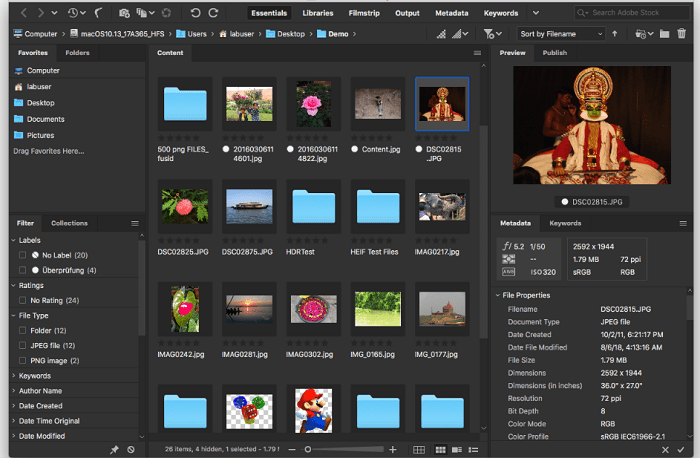Open the Collections panel tab
The width and height of the screenshot is (700, 458).
(69, 223)
